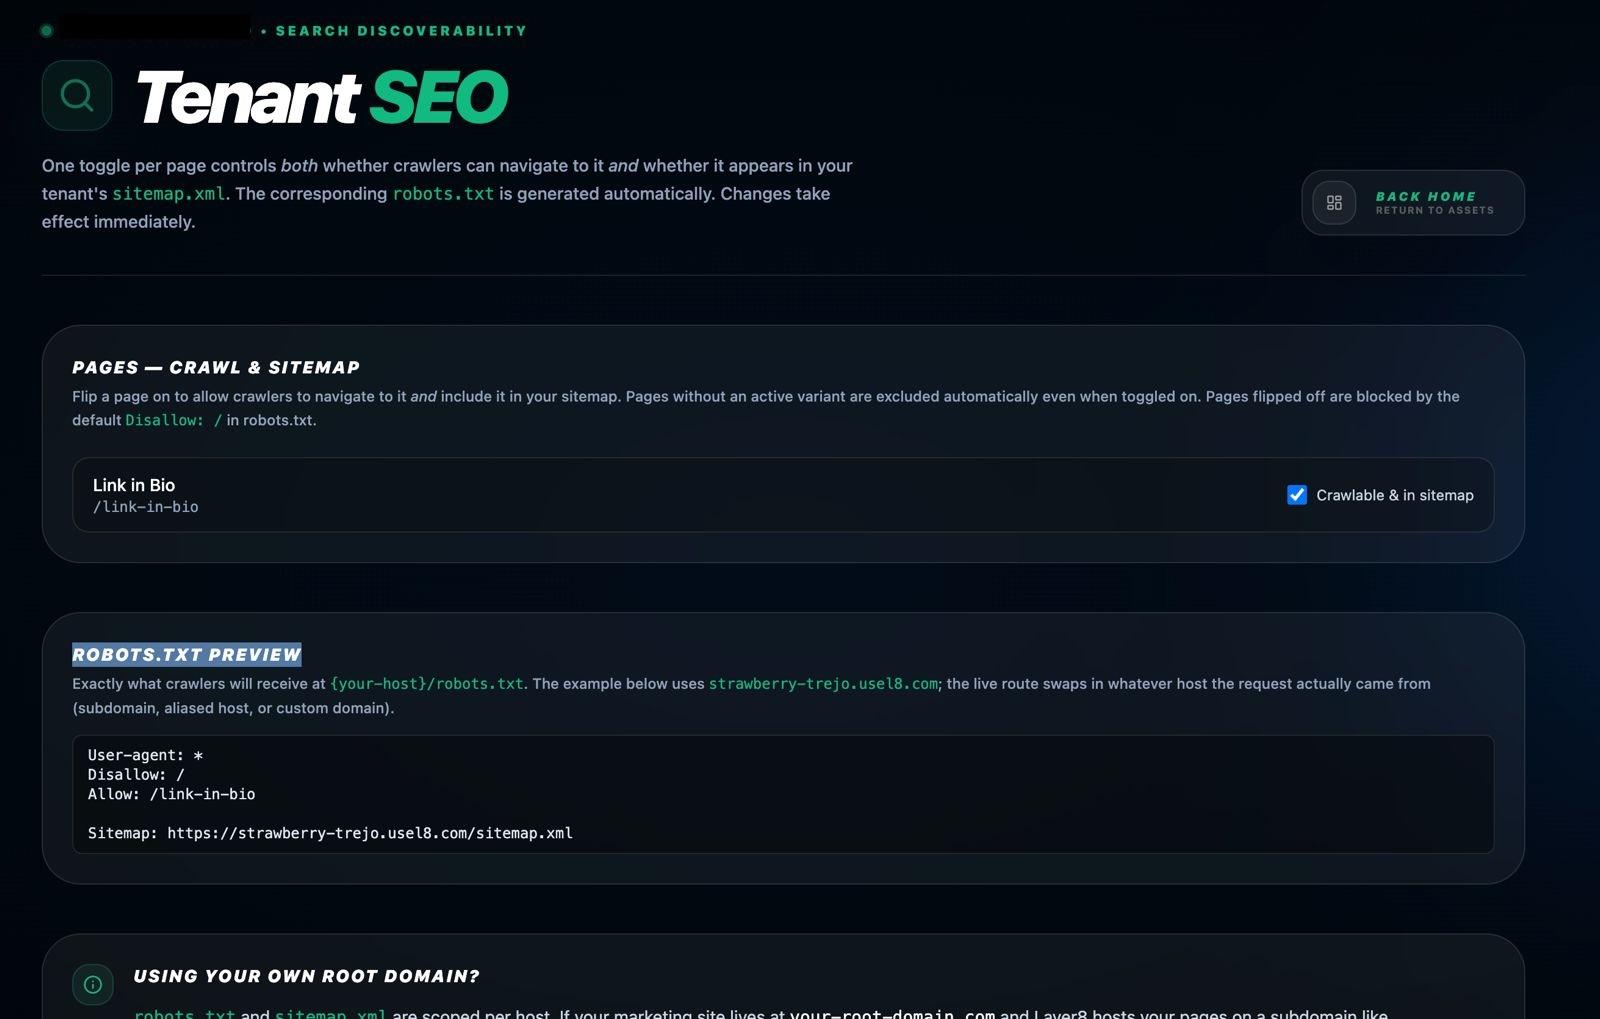Click the Crawlable & in sitemap label
The image size is (1600, 1019).
[x=1395, y=495]
